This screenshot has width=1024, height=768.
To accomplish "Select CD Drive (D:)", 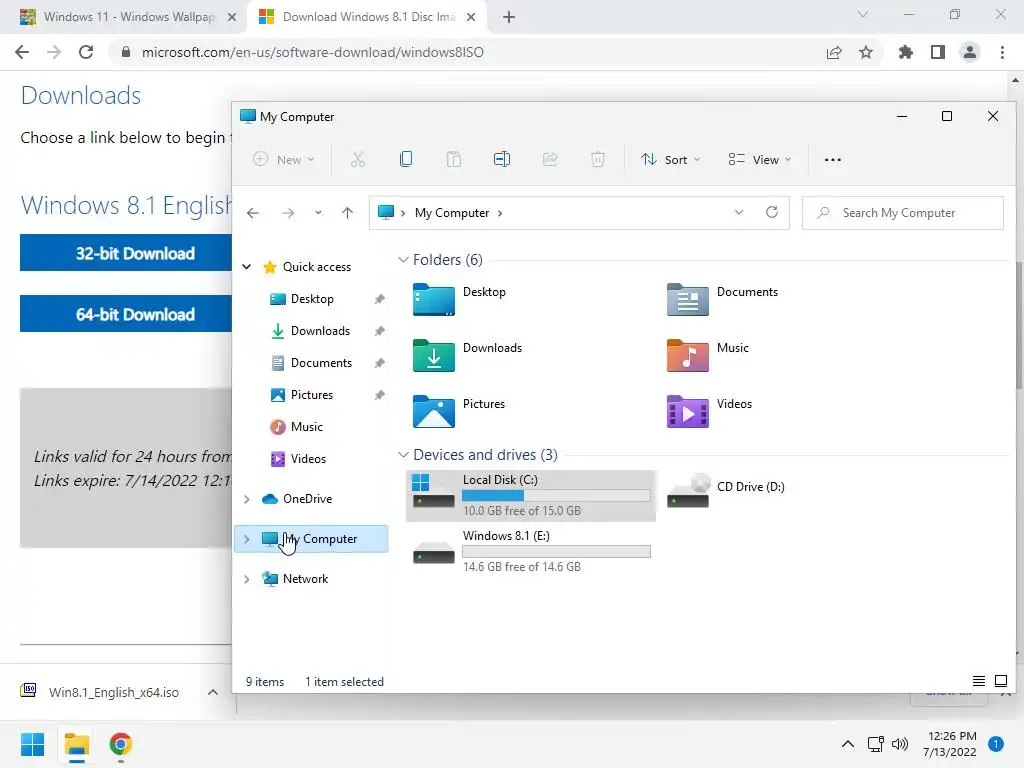I will coord(726,491).
